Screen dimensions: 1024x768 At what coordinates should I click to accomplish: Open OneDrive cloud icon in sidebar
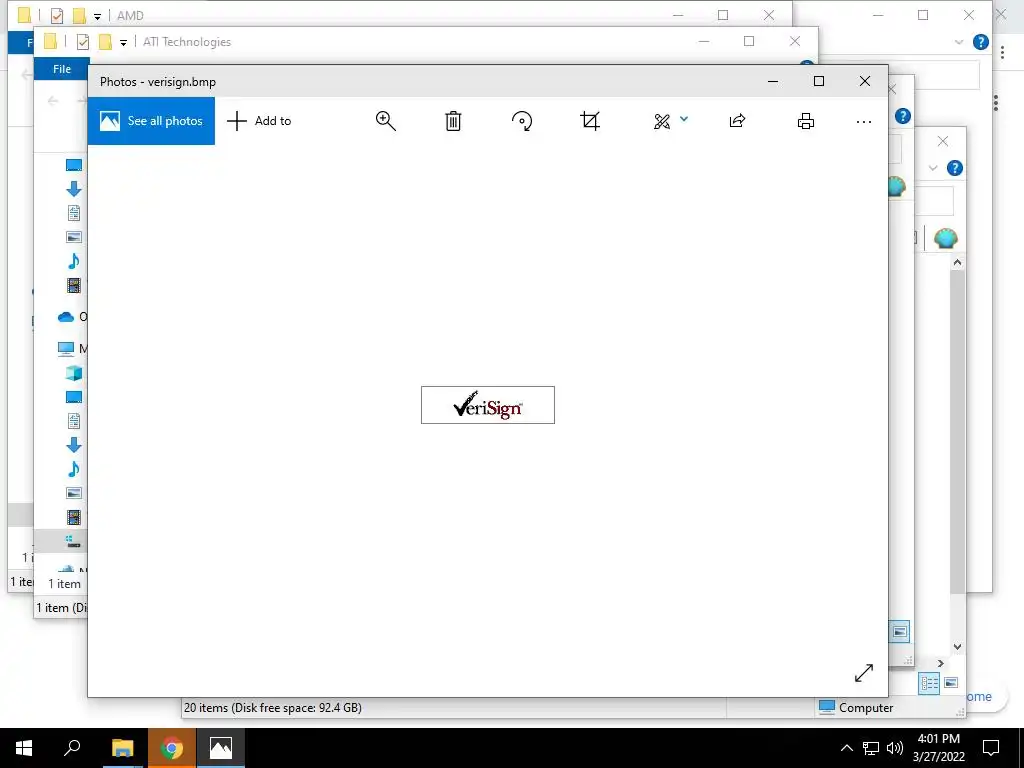(x=66, y=317)
